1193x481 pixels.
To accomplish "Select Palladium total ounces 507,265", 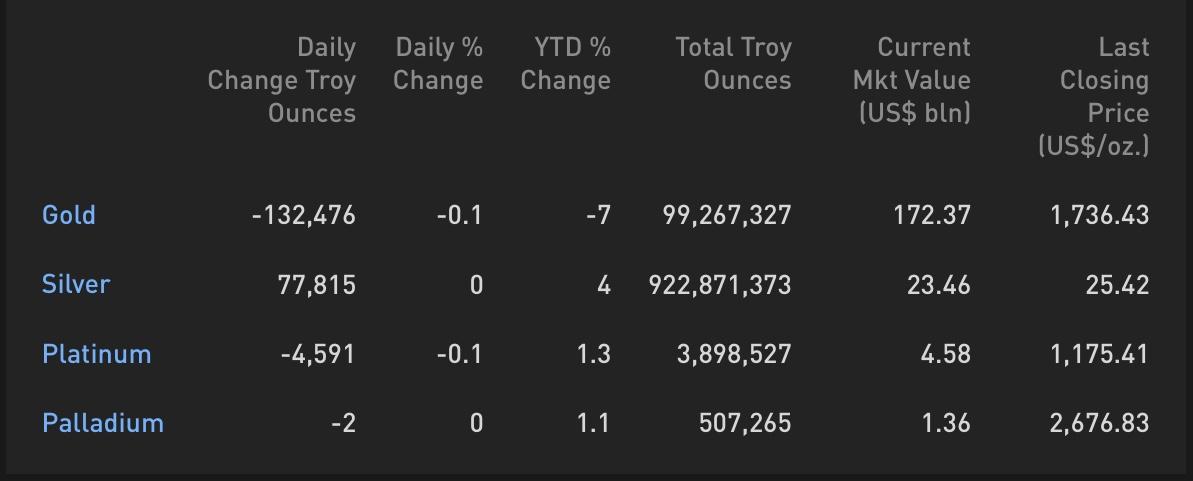I will click(745, 423).
